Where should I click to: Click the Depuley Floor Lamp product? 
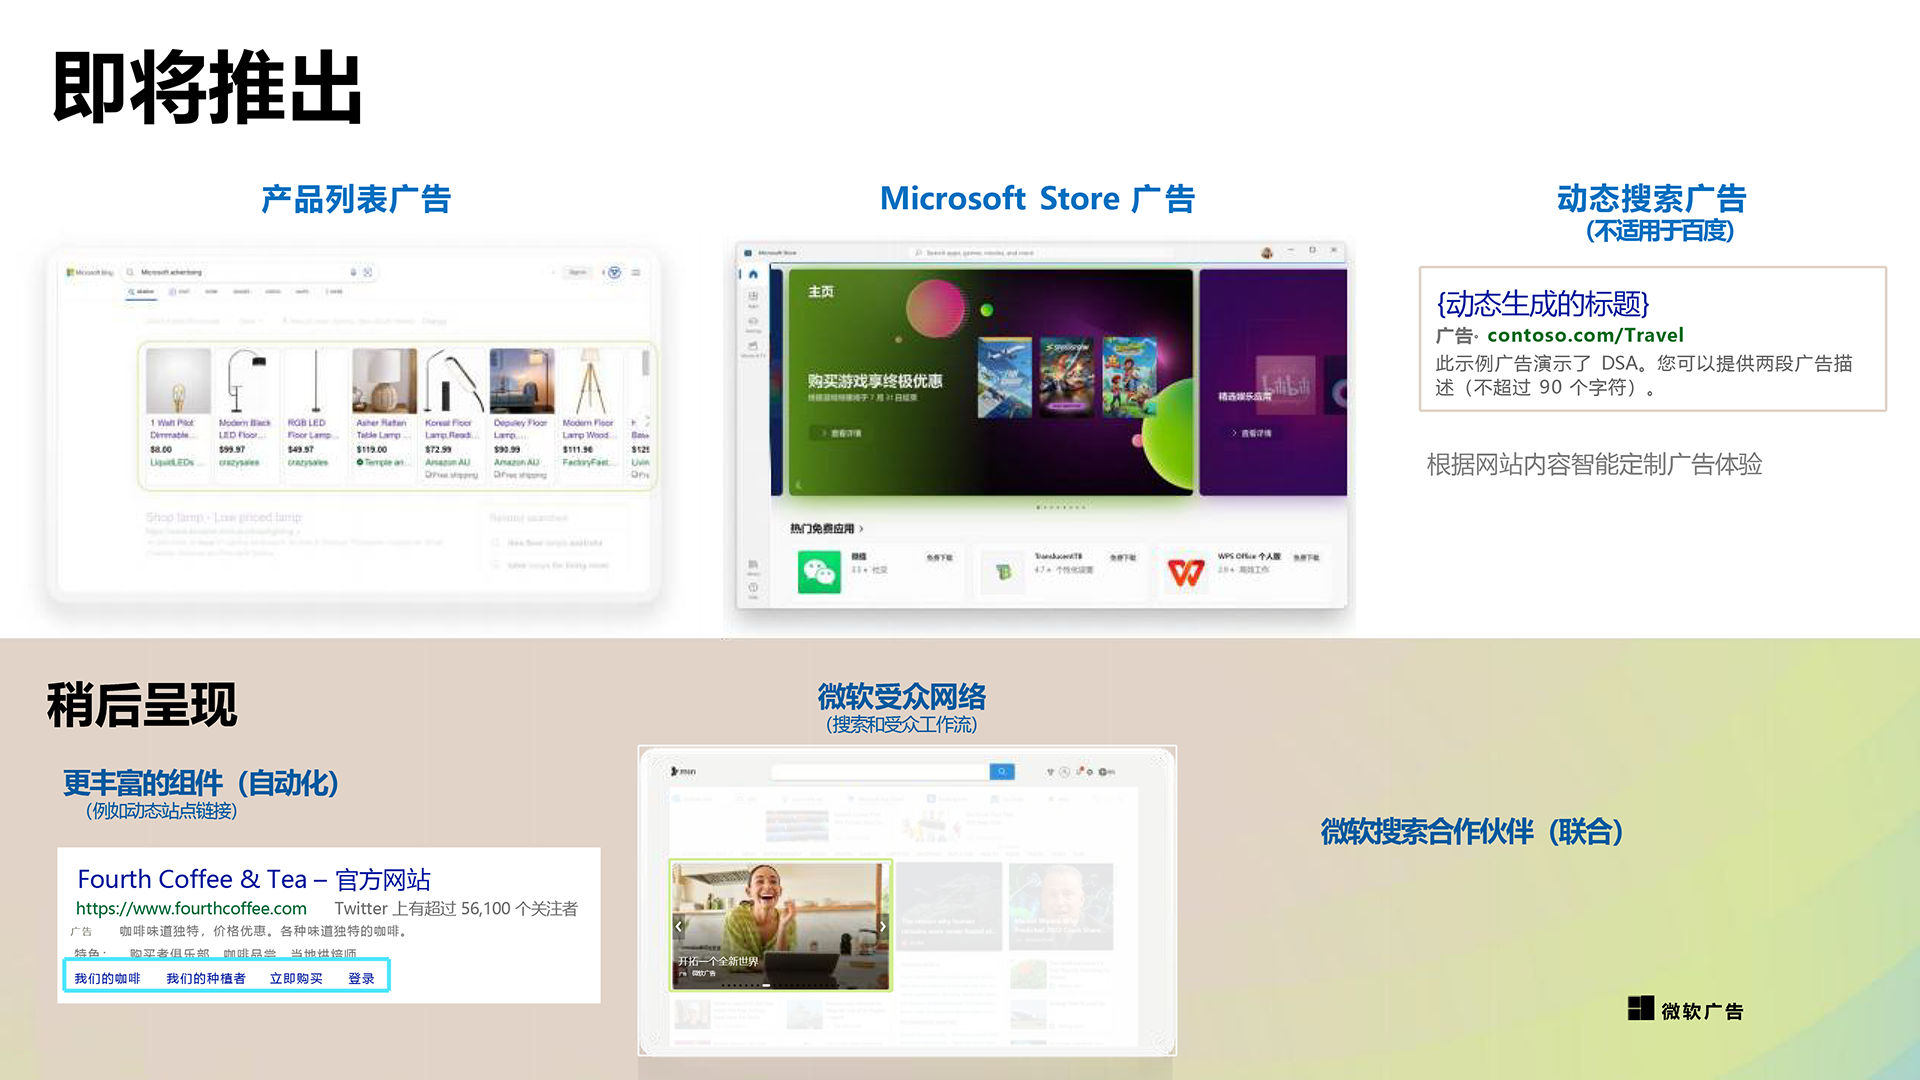[520, 415]
